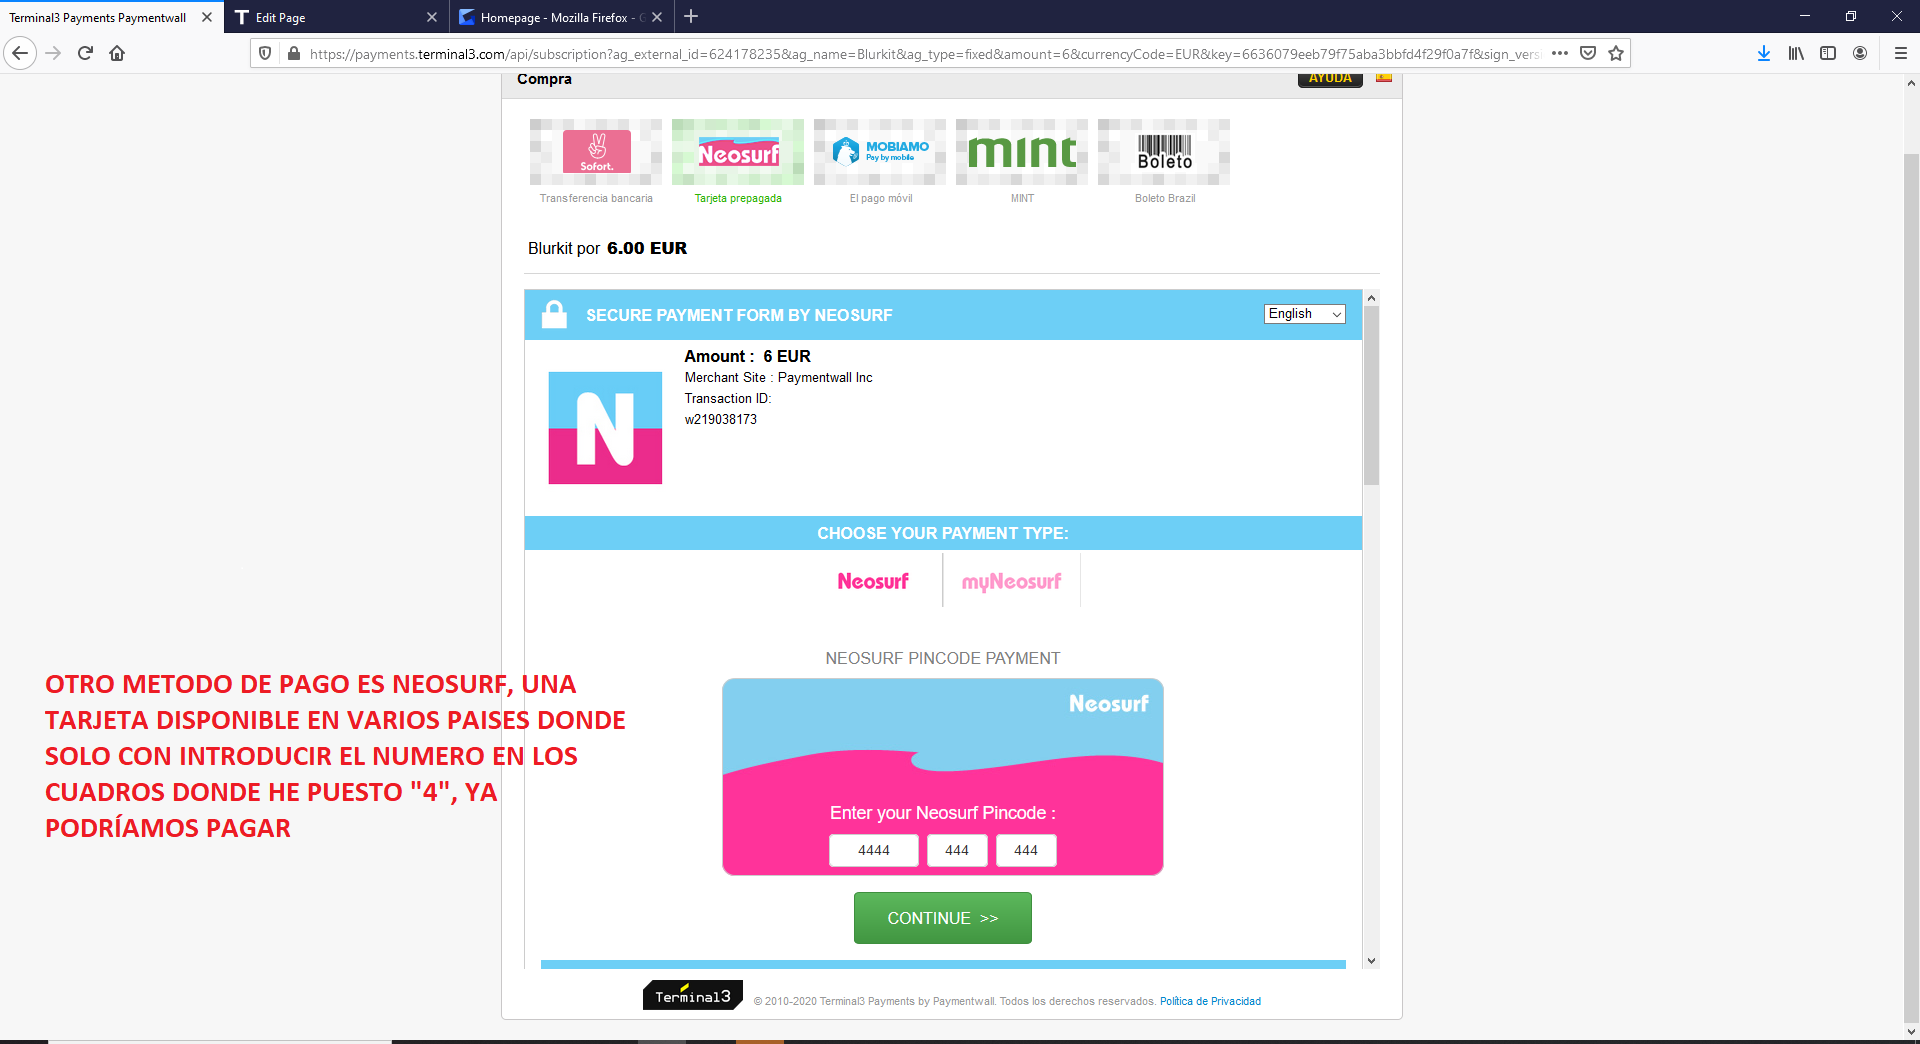Click the forward navigation arrow
The height and width of the screenshot is (1044, 1920).
(53, 53)
